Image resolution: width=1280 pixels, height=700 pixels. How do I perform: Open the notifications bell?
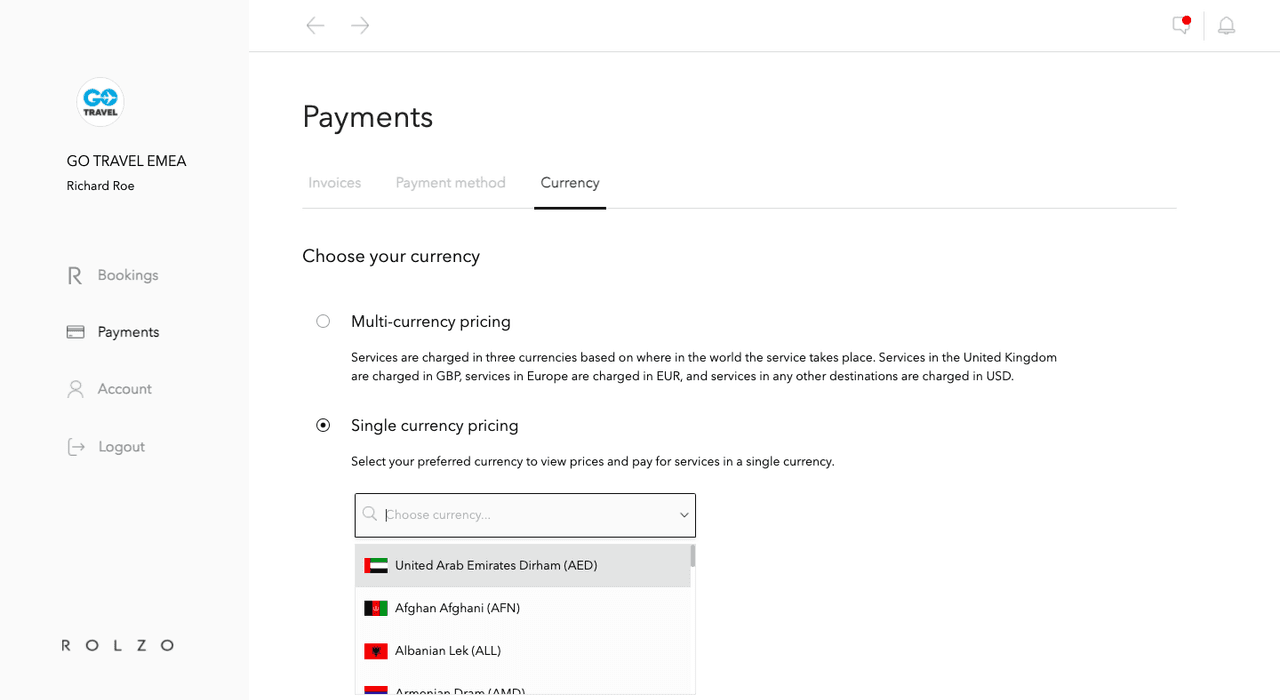click(x=1226, y=26)
